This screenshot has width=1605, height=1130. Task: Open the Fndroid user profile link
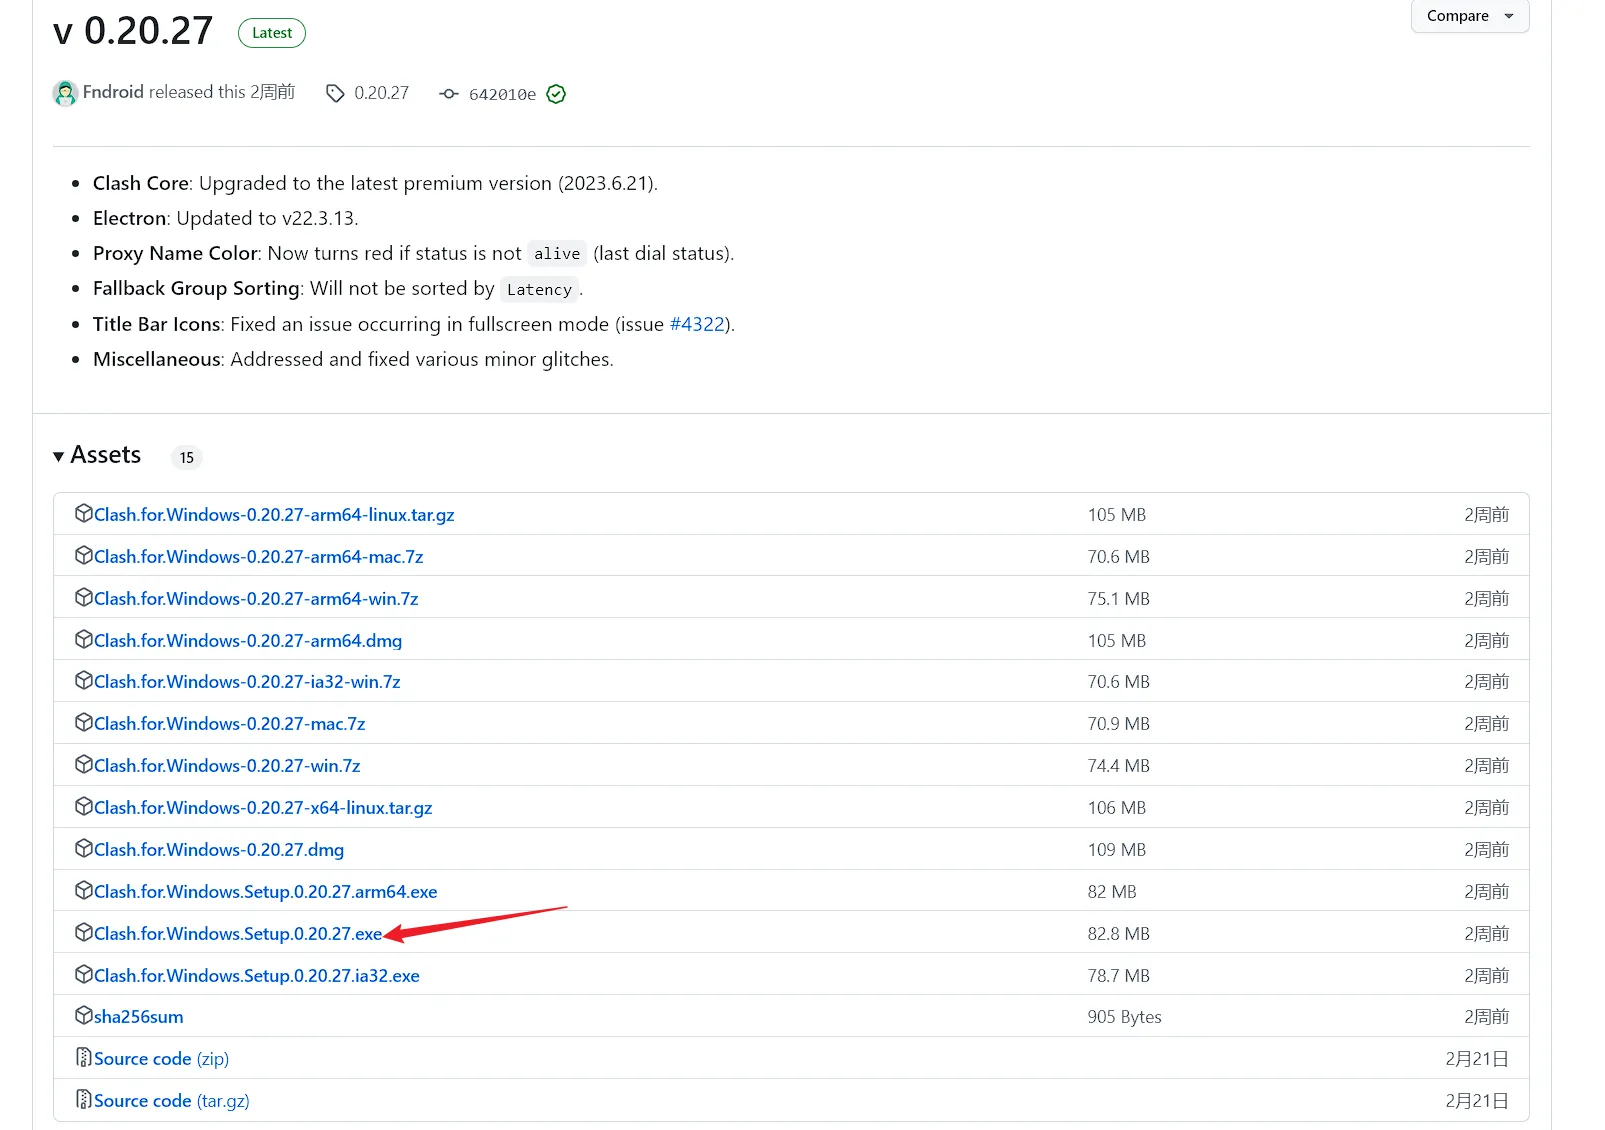[x=113, y=92]
